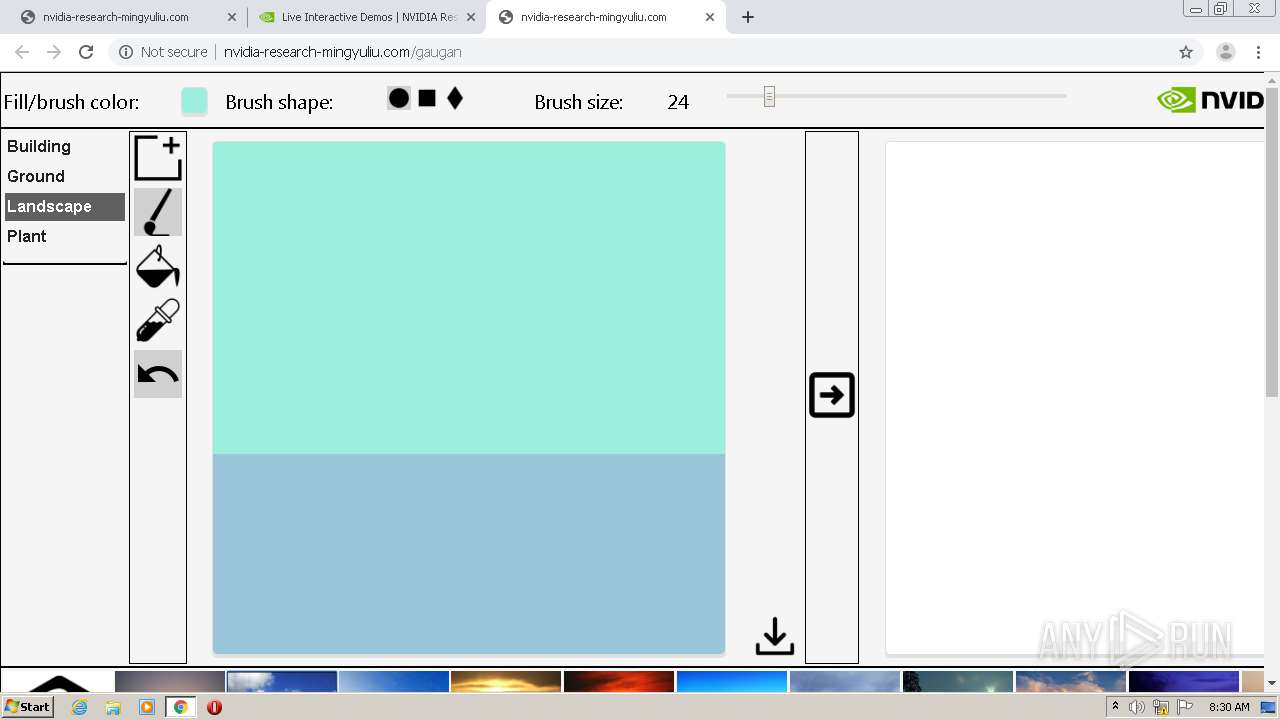Select the yellow sunset style thumbnail
This screenshot has height=720, width=1280.
[506, 681]
